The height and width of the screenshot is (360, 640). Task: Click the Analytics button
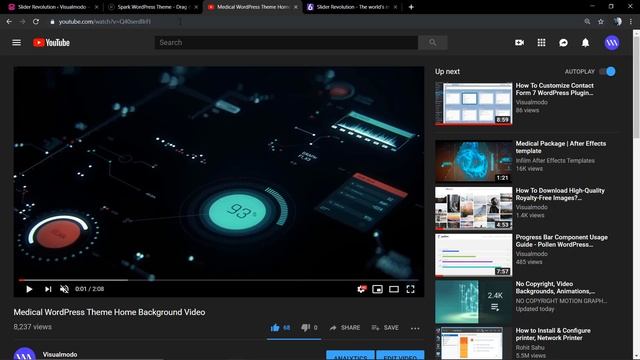[350, 355]
